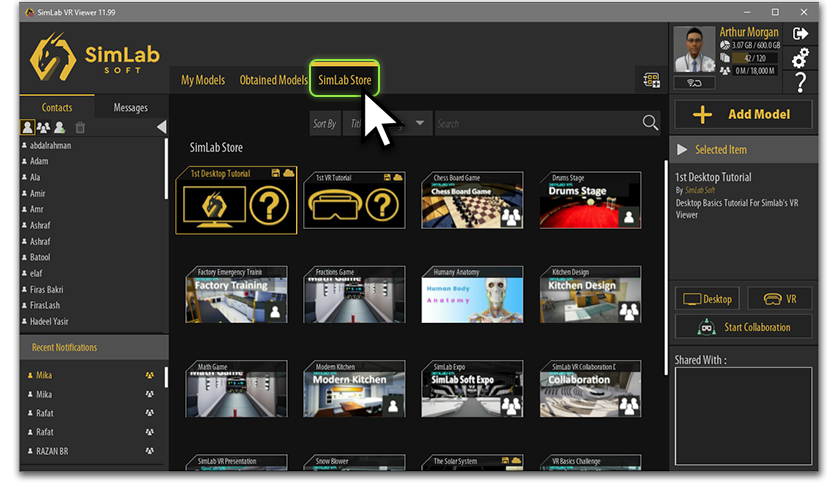Click the search magnifier icon

650,123
